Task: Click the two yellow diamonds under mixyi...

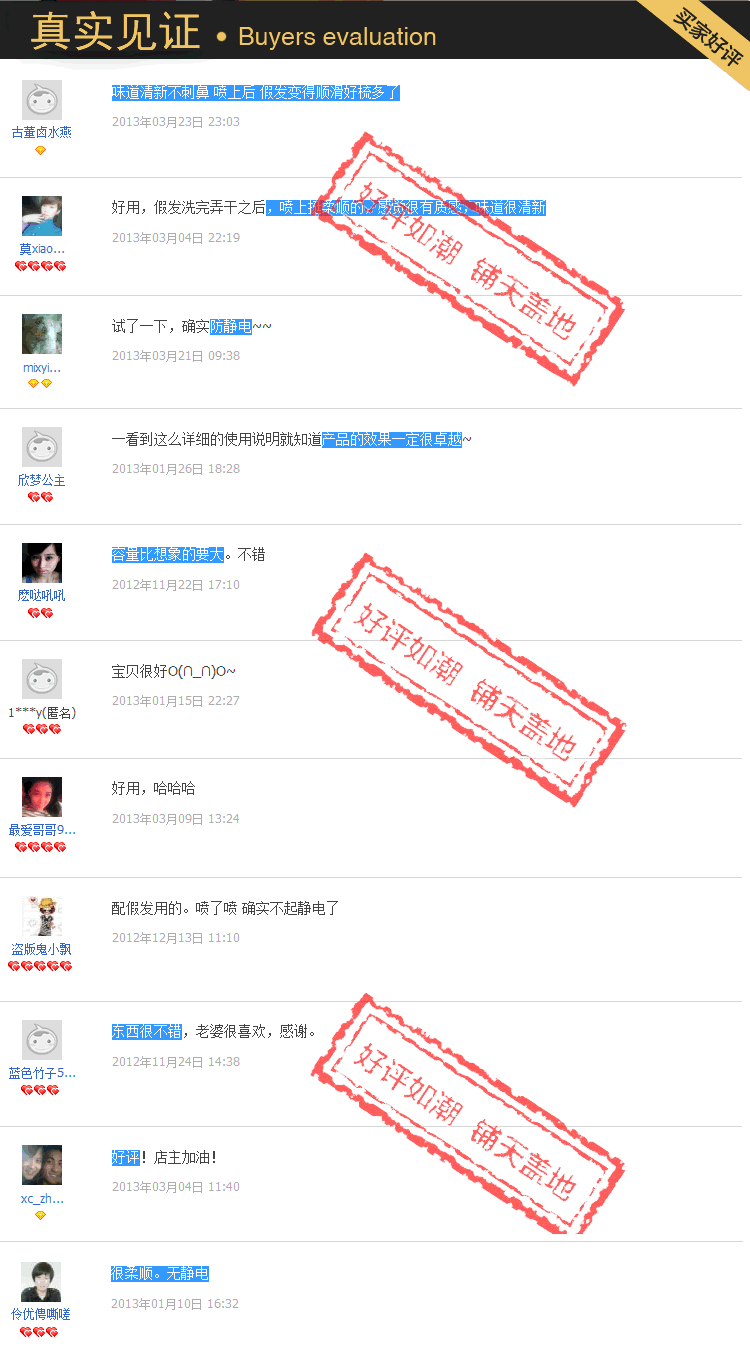Action: coord(40,384)
